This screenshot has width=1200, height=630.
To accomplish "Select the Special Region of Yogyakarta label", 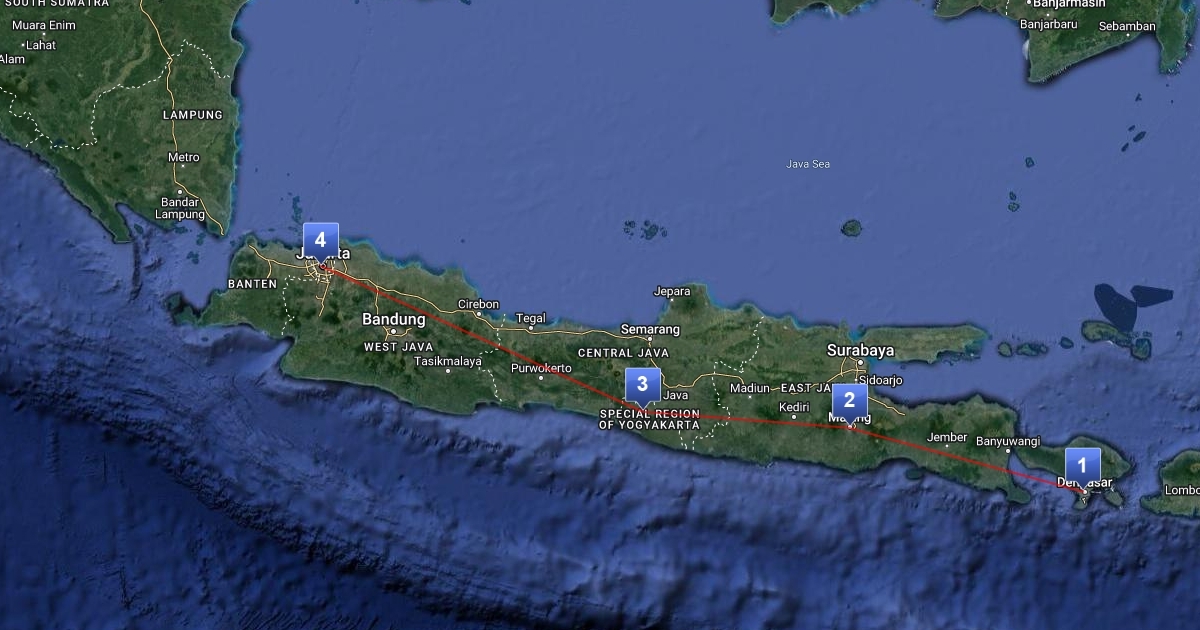I will tap(649, 419).
